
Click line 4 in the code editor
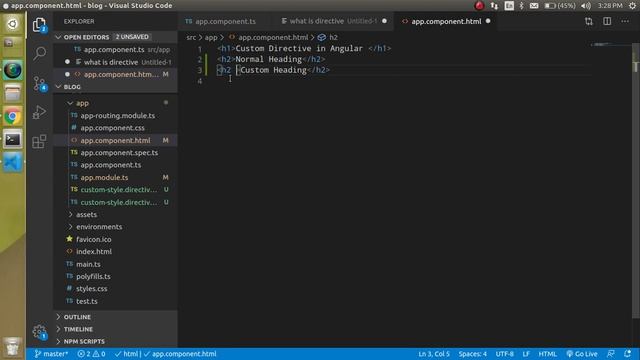tap(404, 81)
